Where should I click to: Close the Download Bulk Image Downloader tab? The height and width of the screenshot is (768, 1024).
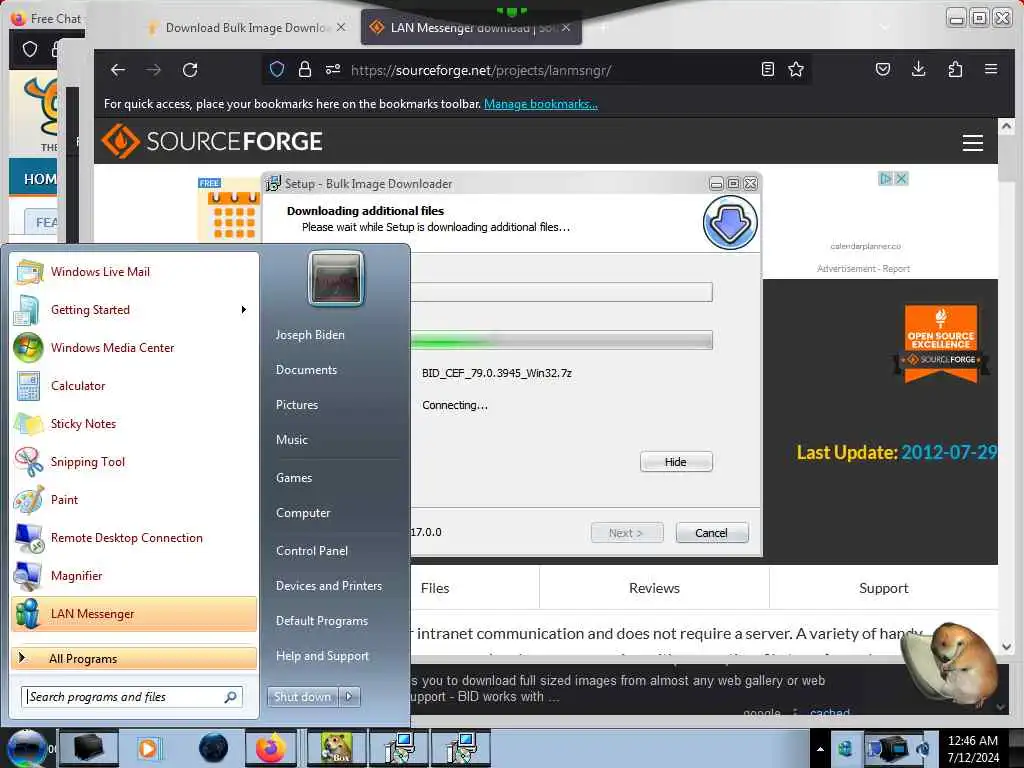pos(341,27)
